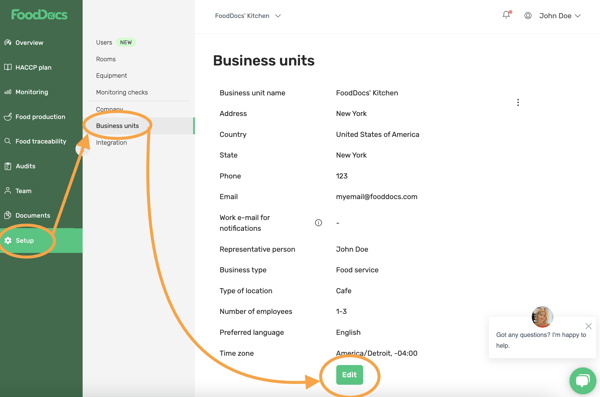
Task: Click the Documents icon in sidebar
Action: point(8,215)
